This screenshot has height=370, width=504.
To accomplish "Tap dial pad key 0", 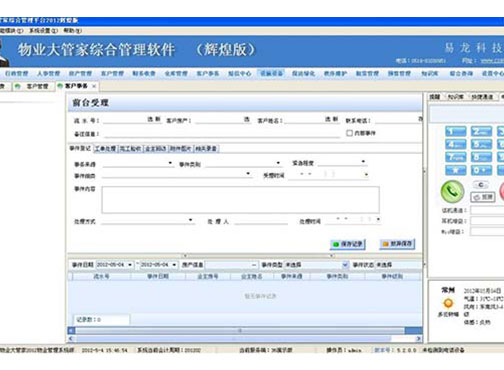I will pyautogui.click(x=481, y=170).
